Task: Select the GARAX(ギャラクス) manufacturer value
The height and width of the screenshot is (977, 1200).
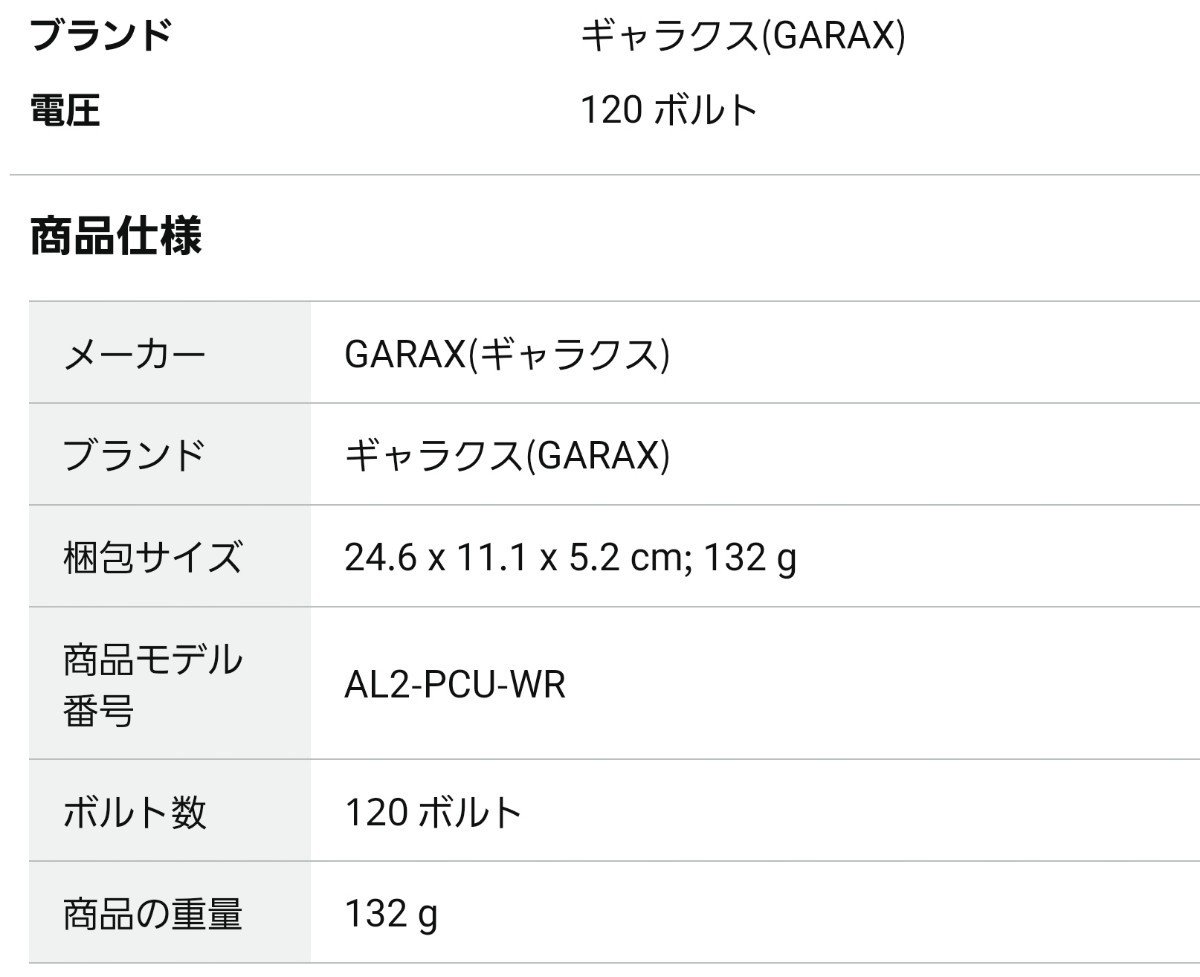Action: point(506,354)
